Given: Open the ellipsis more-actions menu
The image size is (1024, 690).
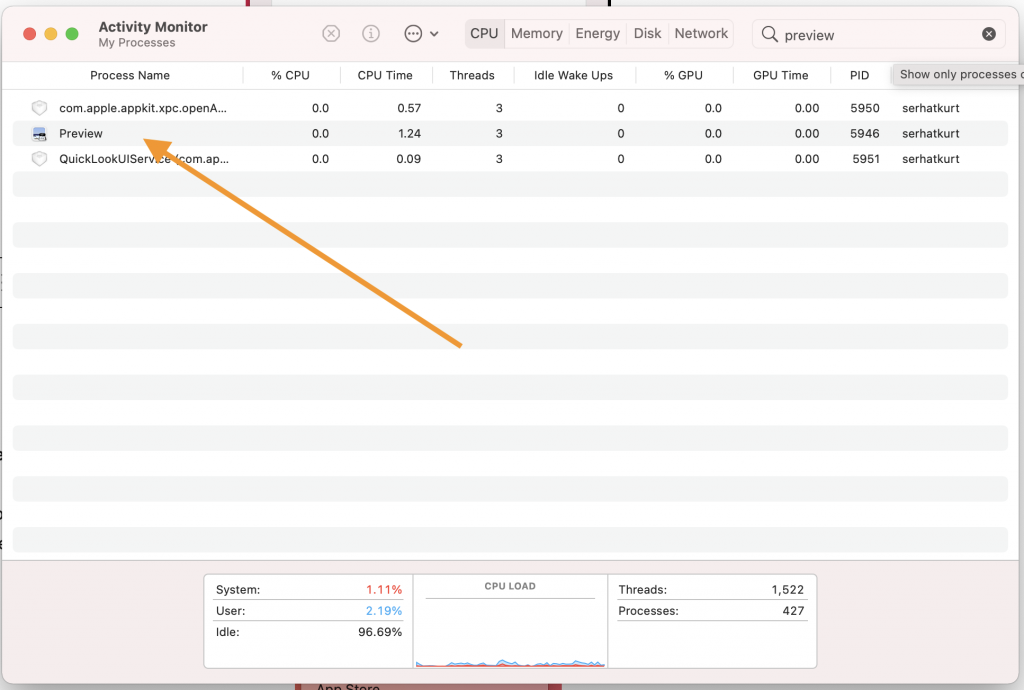Looking at the screenshot, I should 421,33.
